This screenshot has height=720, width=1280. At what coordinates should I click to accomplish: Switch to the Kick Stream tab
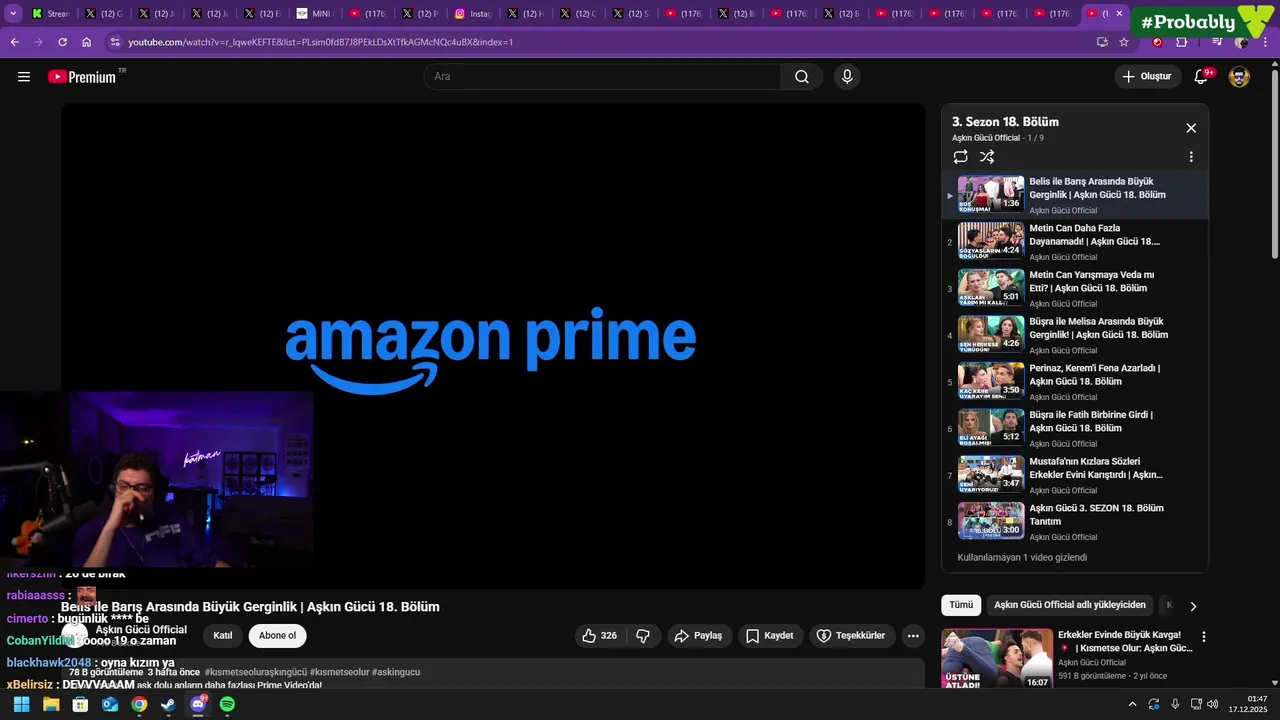pos(50,14)
